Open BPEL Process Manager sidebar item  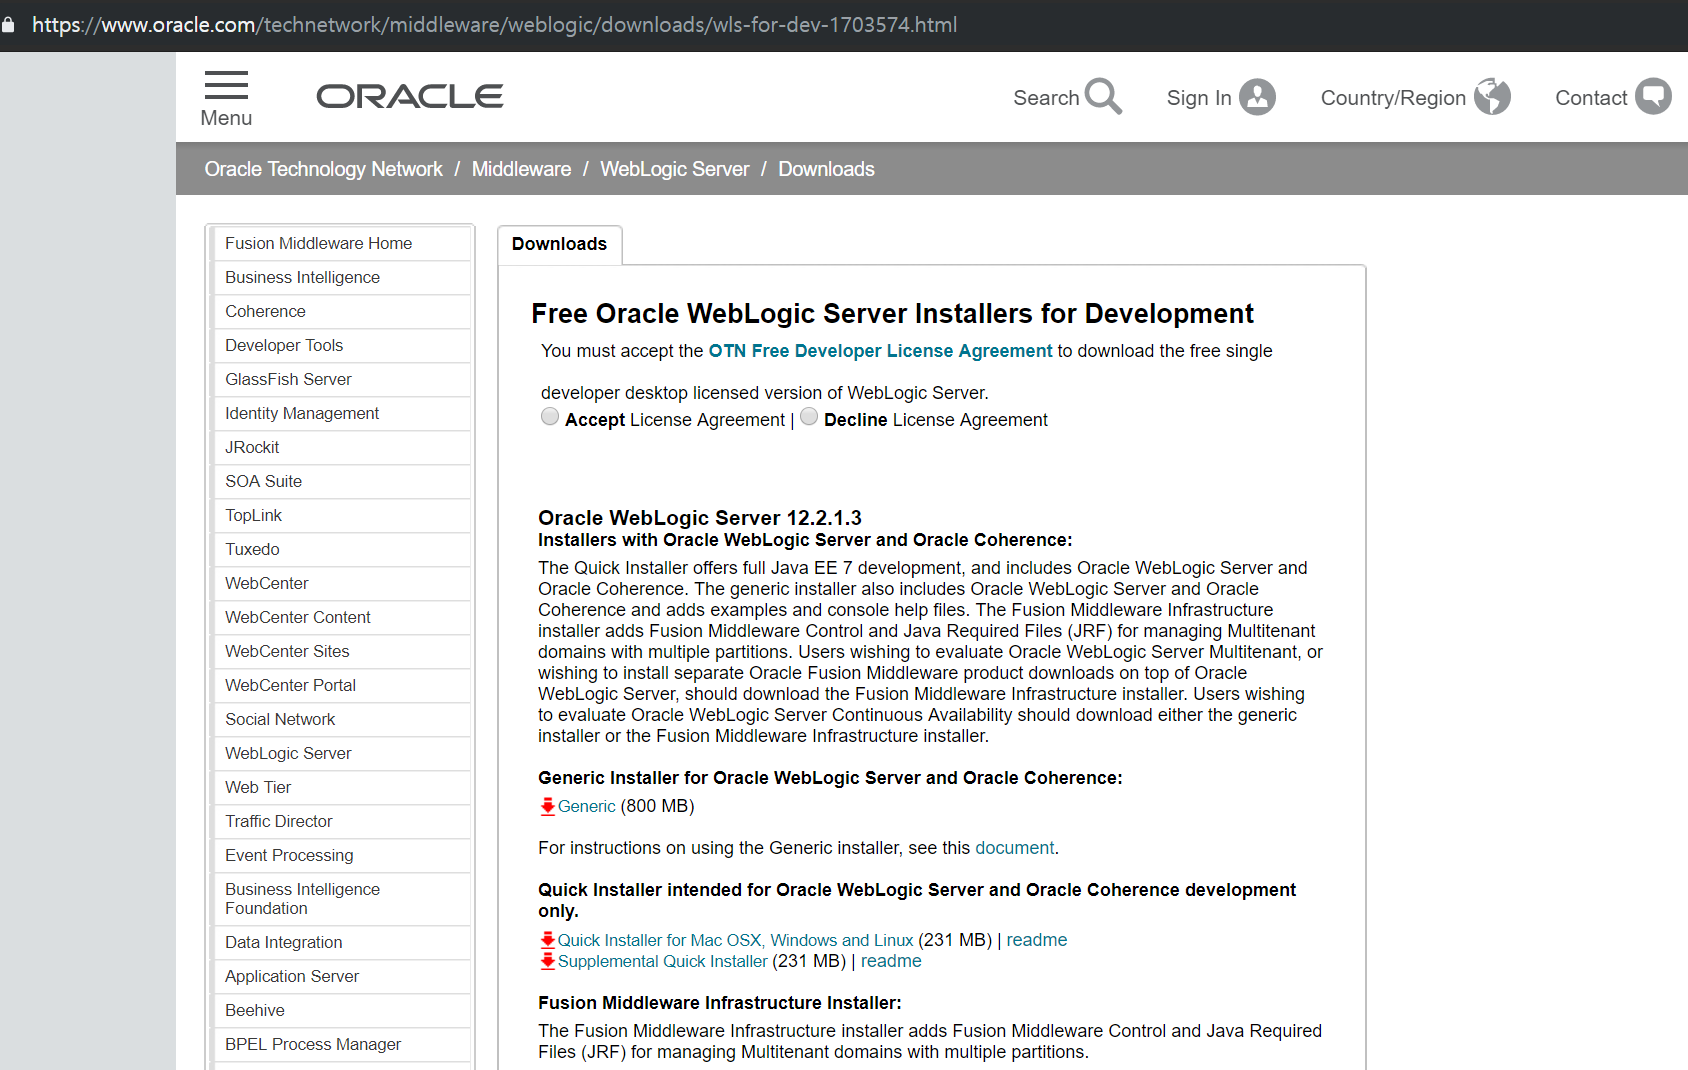point(341,1044)
